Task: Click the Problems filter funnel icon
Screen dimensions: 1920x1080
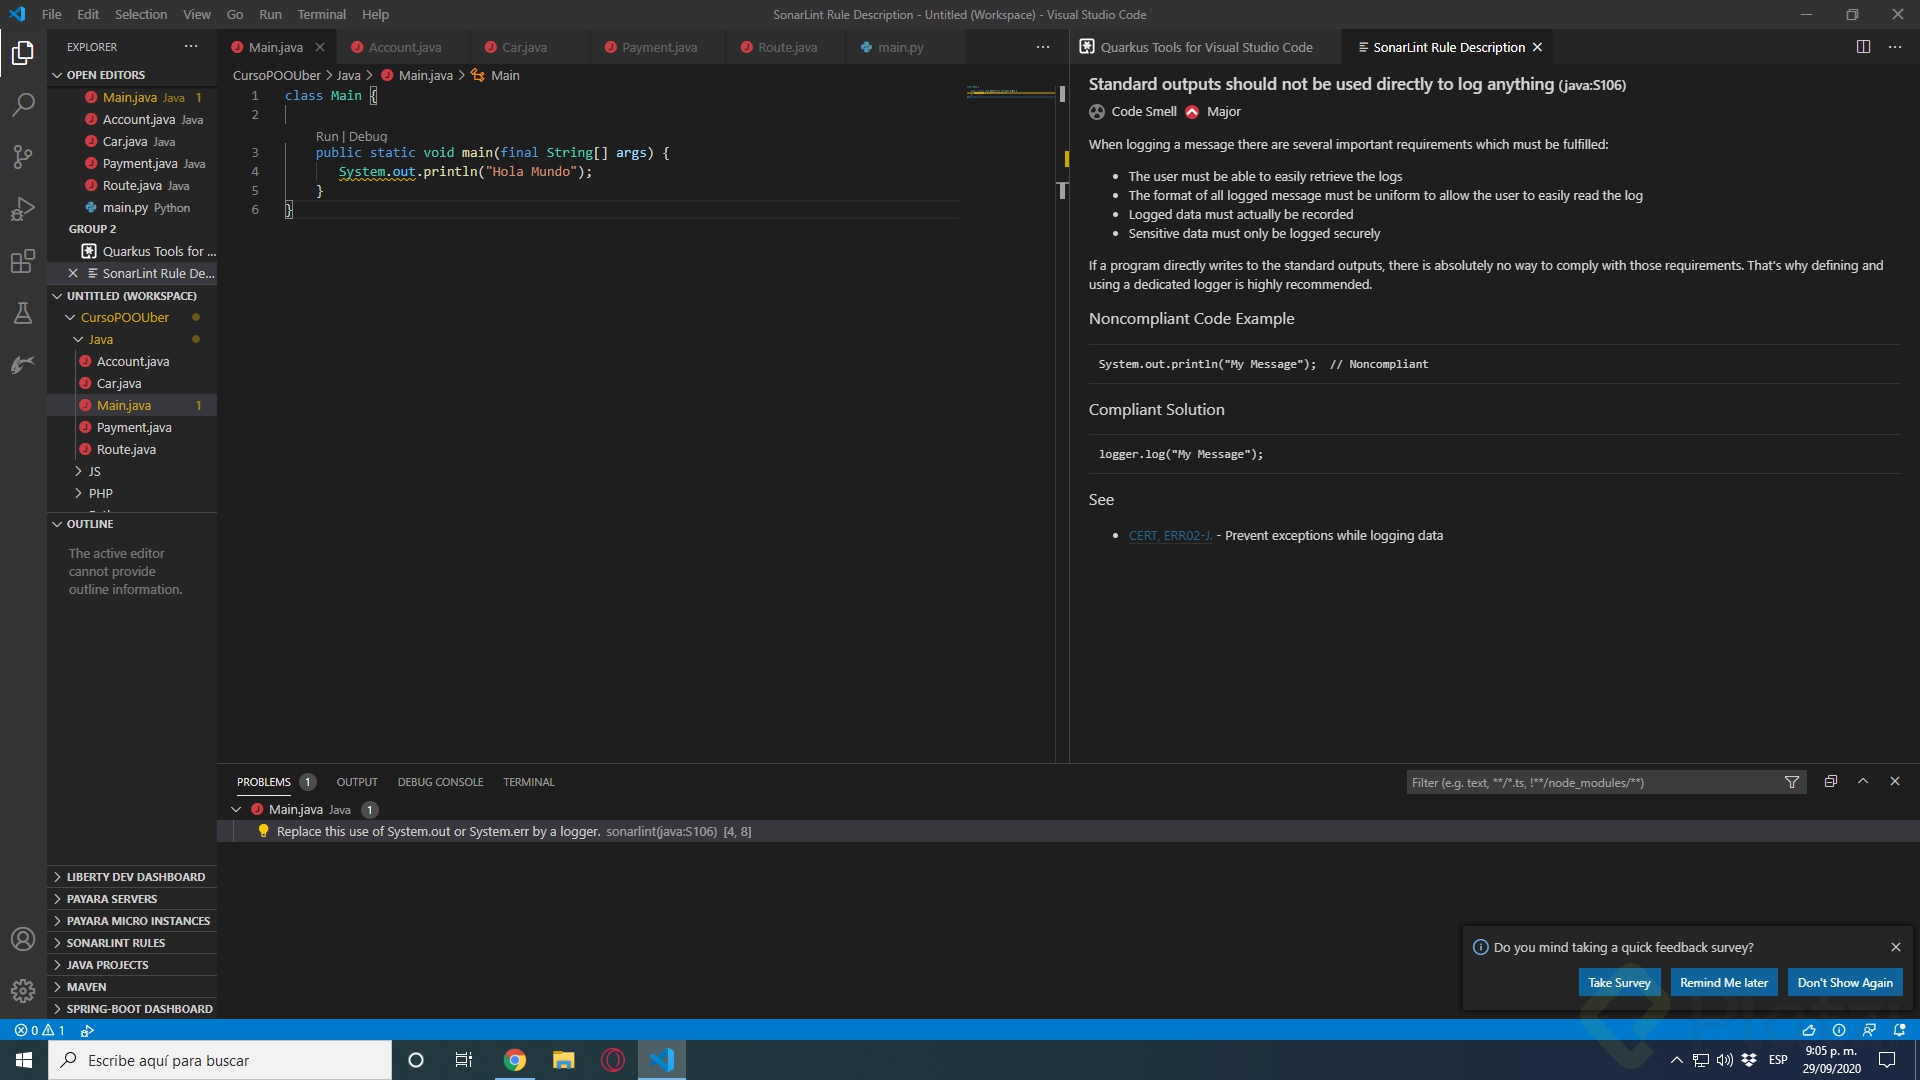Action: [x=1792, y=782]
